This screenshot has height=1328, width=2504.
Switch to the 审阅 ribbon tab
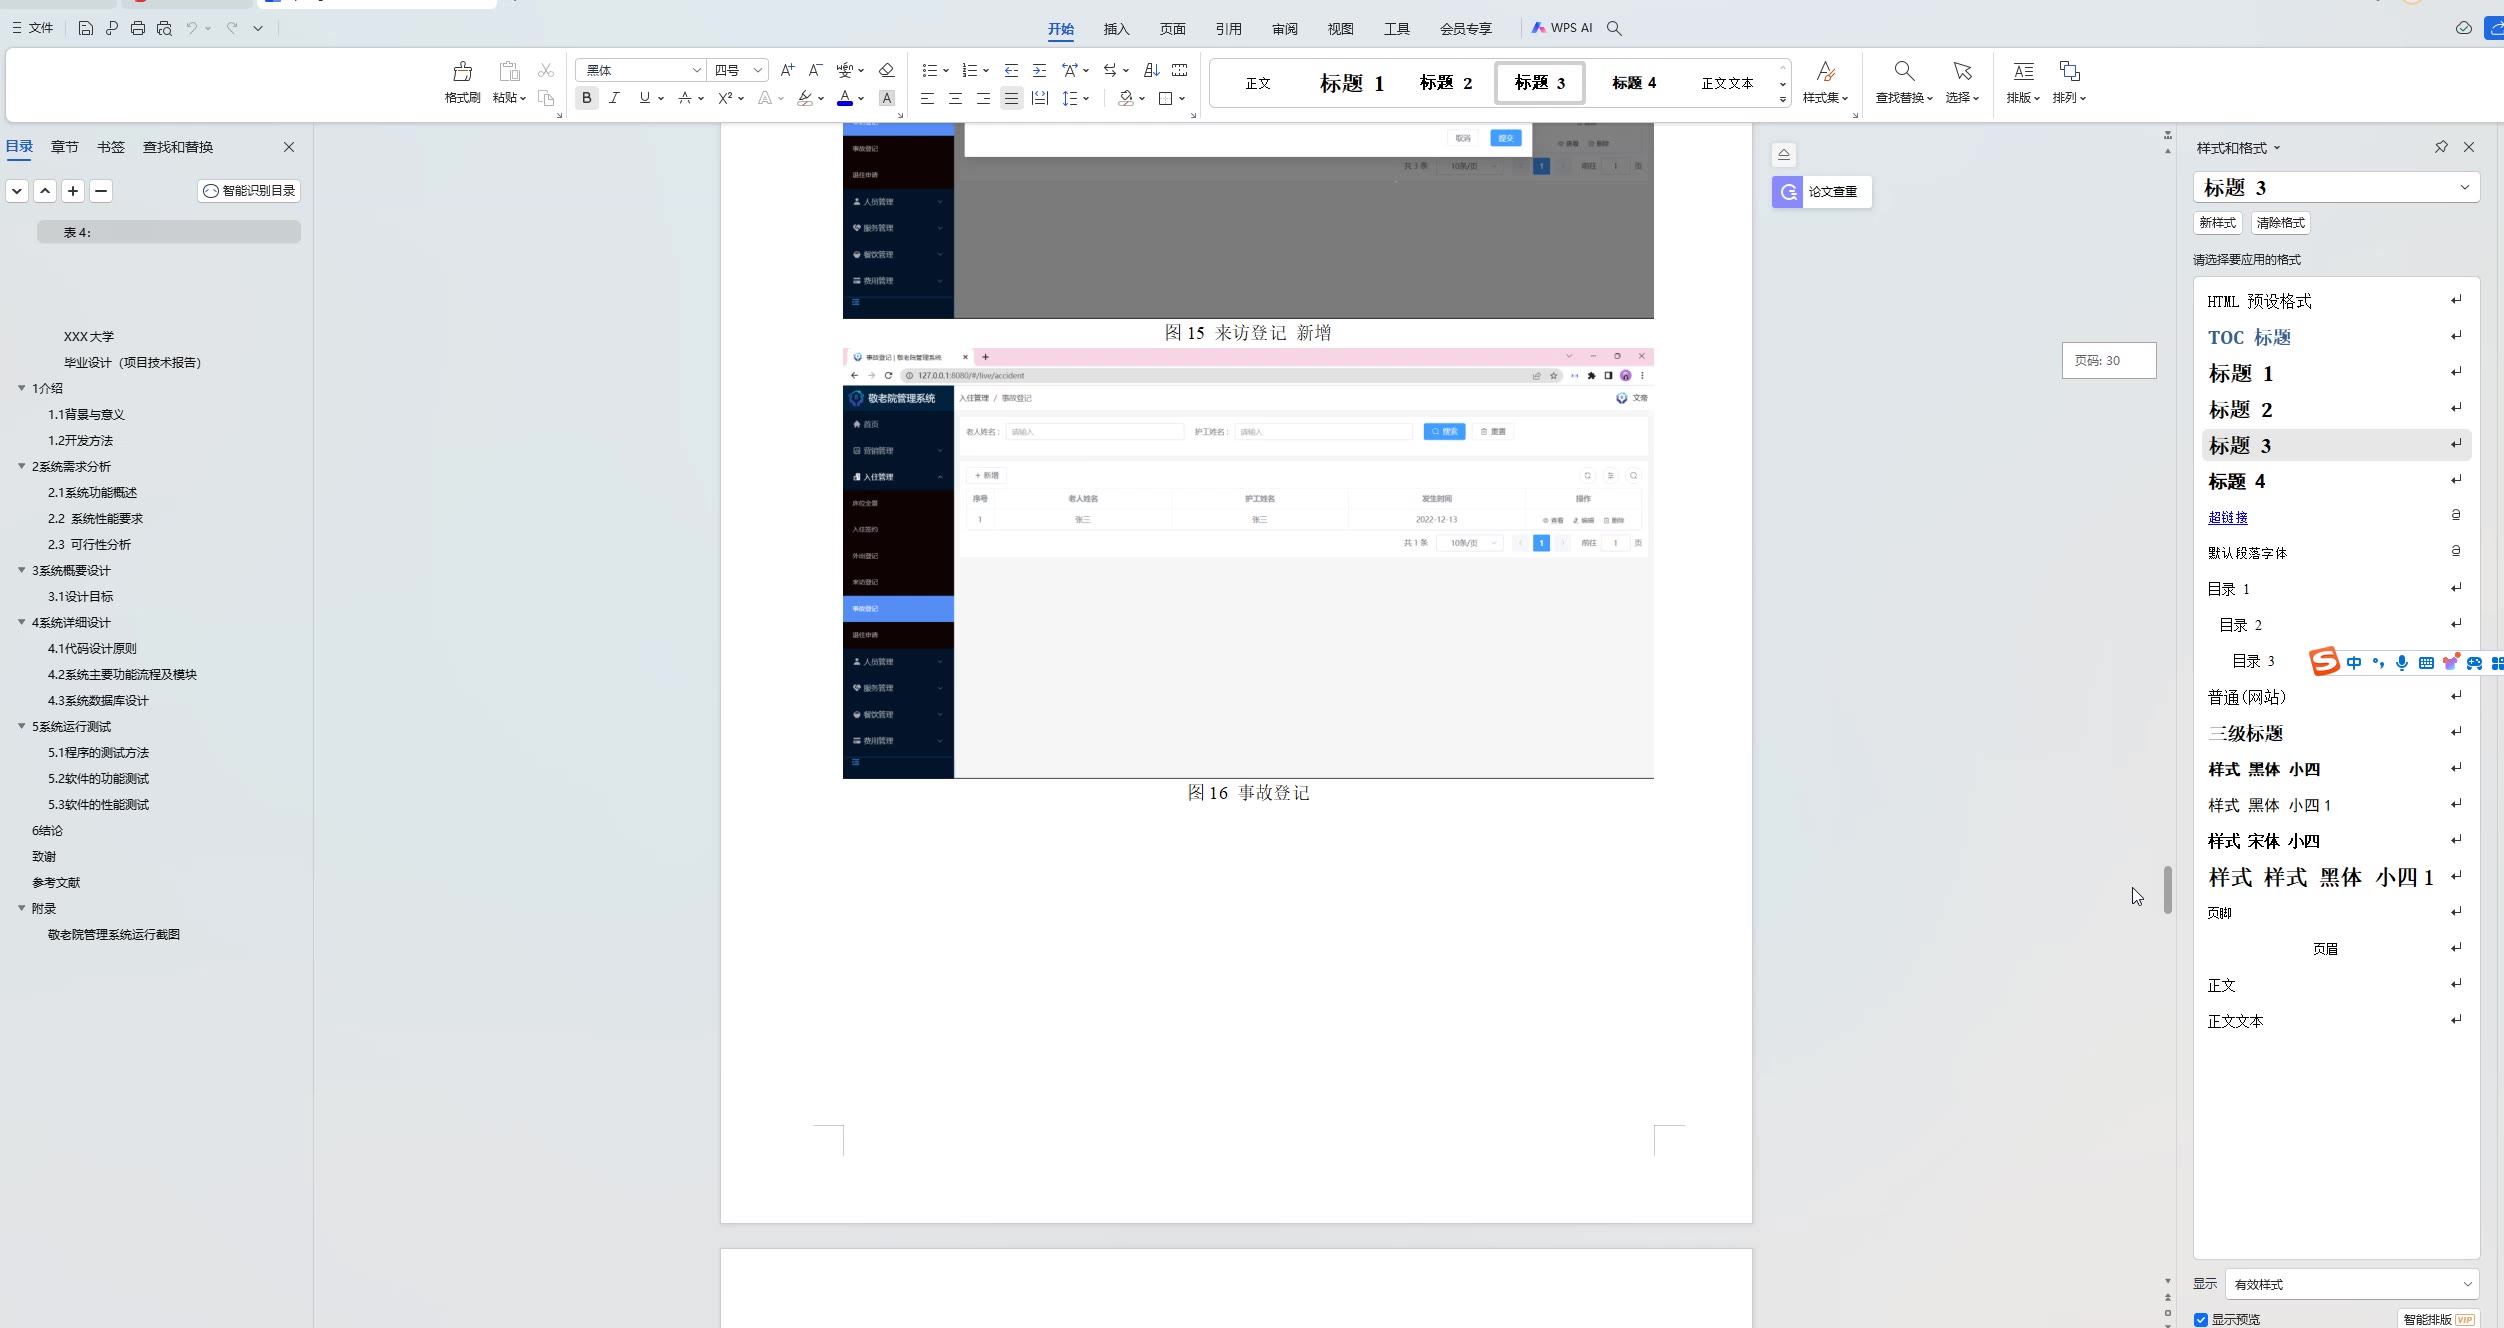coord(1284,29)
